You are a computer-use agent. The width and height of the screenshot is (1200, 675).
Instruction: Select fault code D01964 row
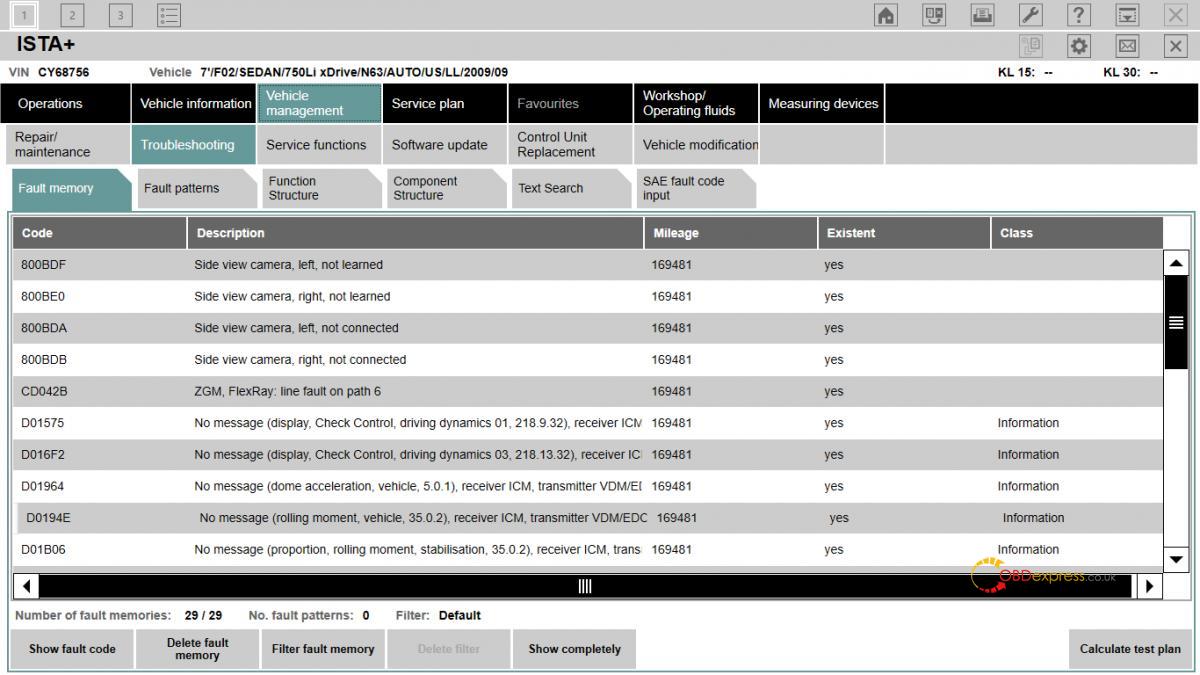(x=588, y=486)
